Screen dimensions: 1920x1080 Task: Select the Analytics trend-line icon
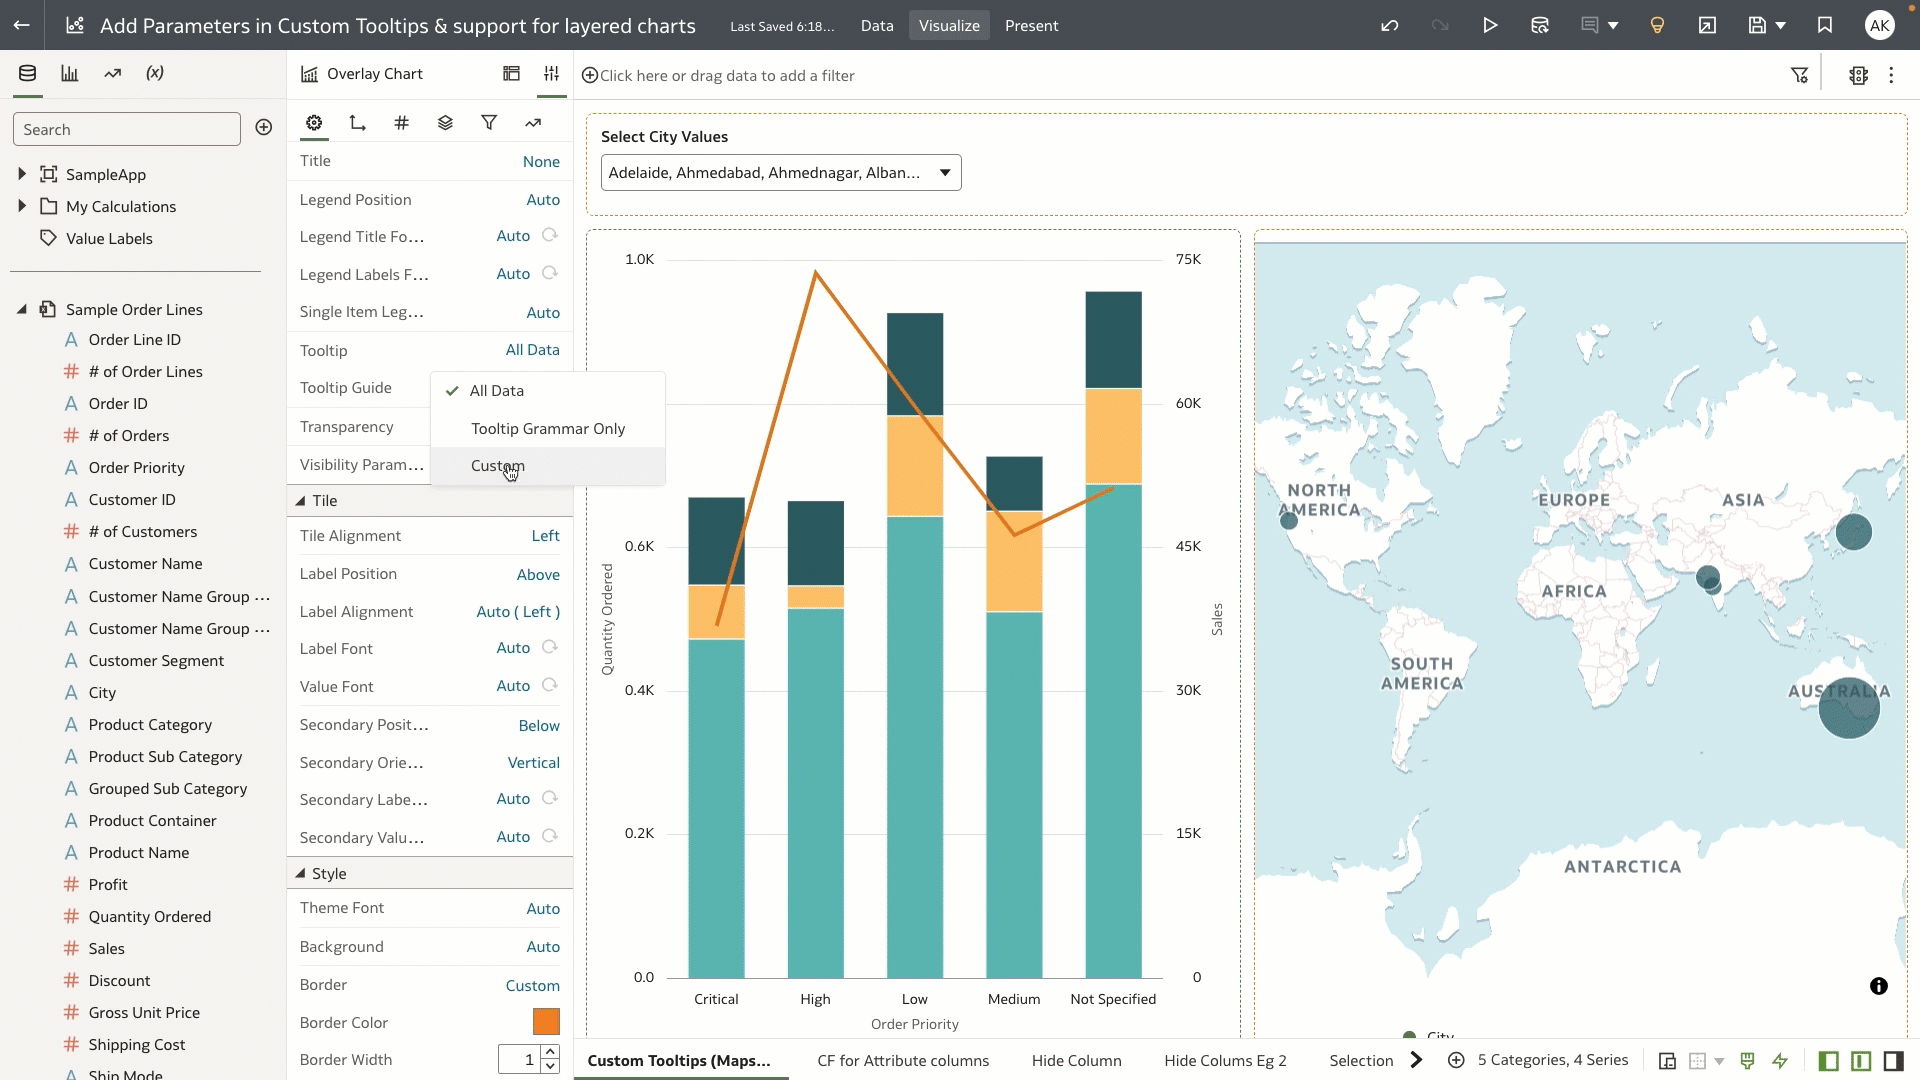click(x=533, y=122)
